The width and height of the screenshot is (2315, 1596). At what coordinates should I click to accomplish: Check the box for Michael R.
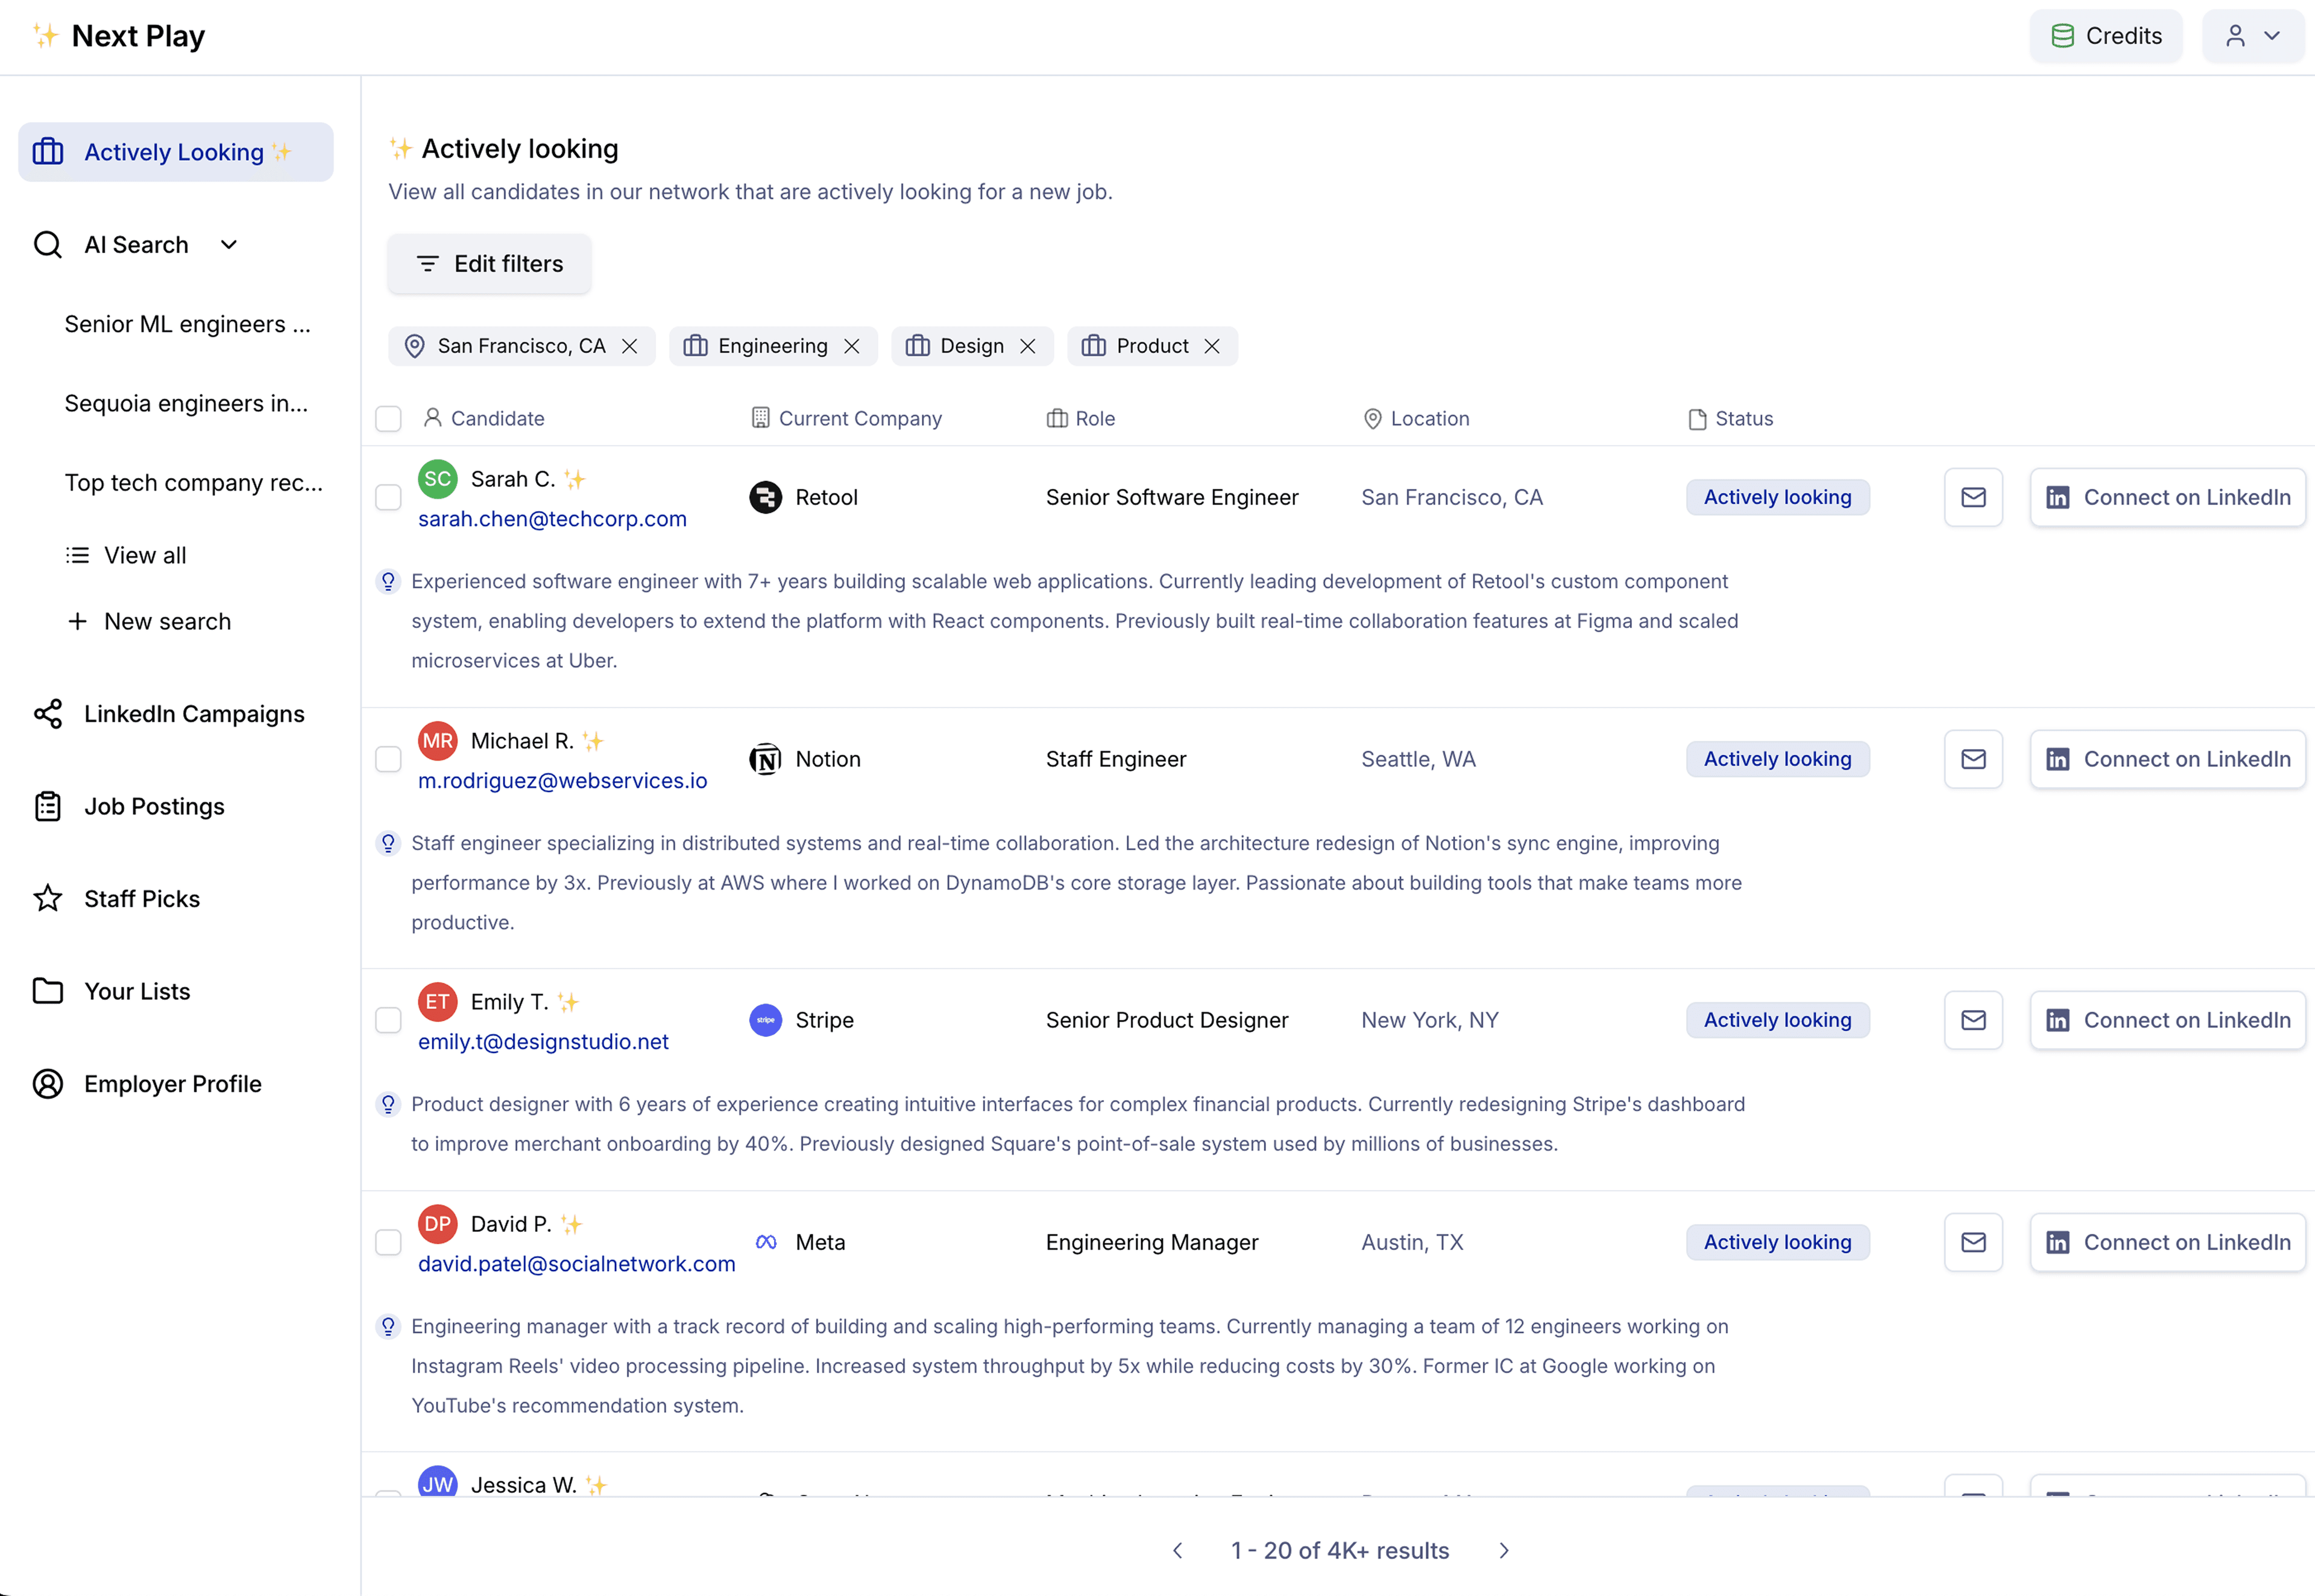pos(388,759)
